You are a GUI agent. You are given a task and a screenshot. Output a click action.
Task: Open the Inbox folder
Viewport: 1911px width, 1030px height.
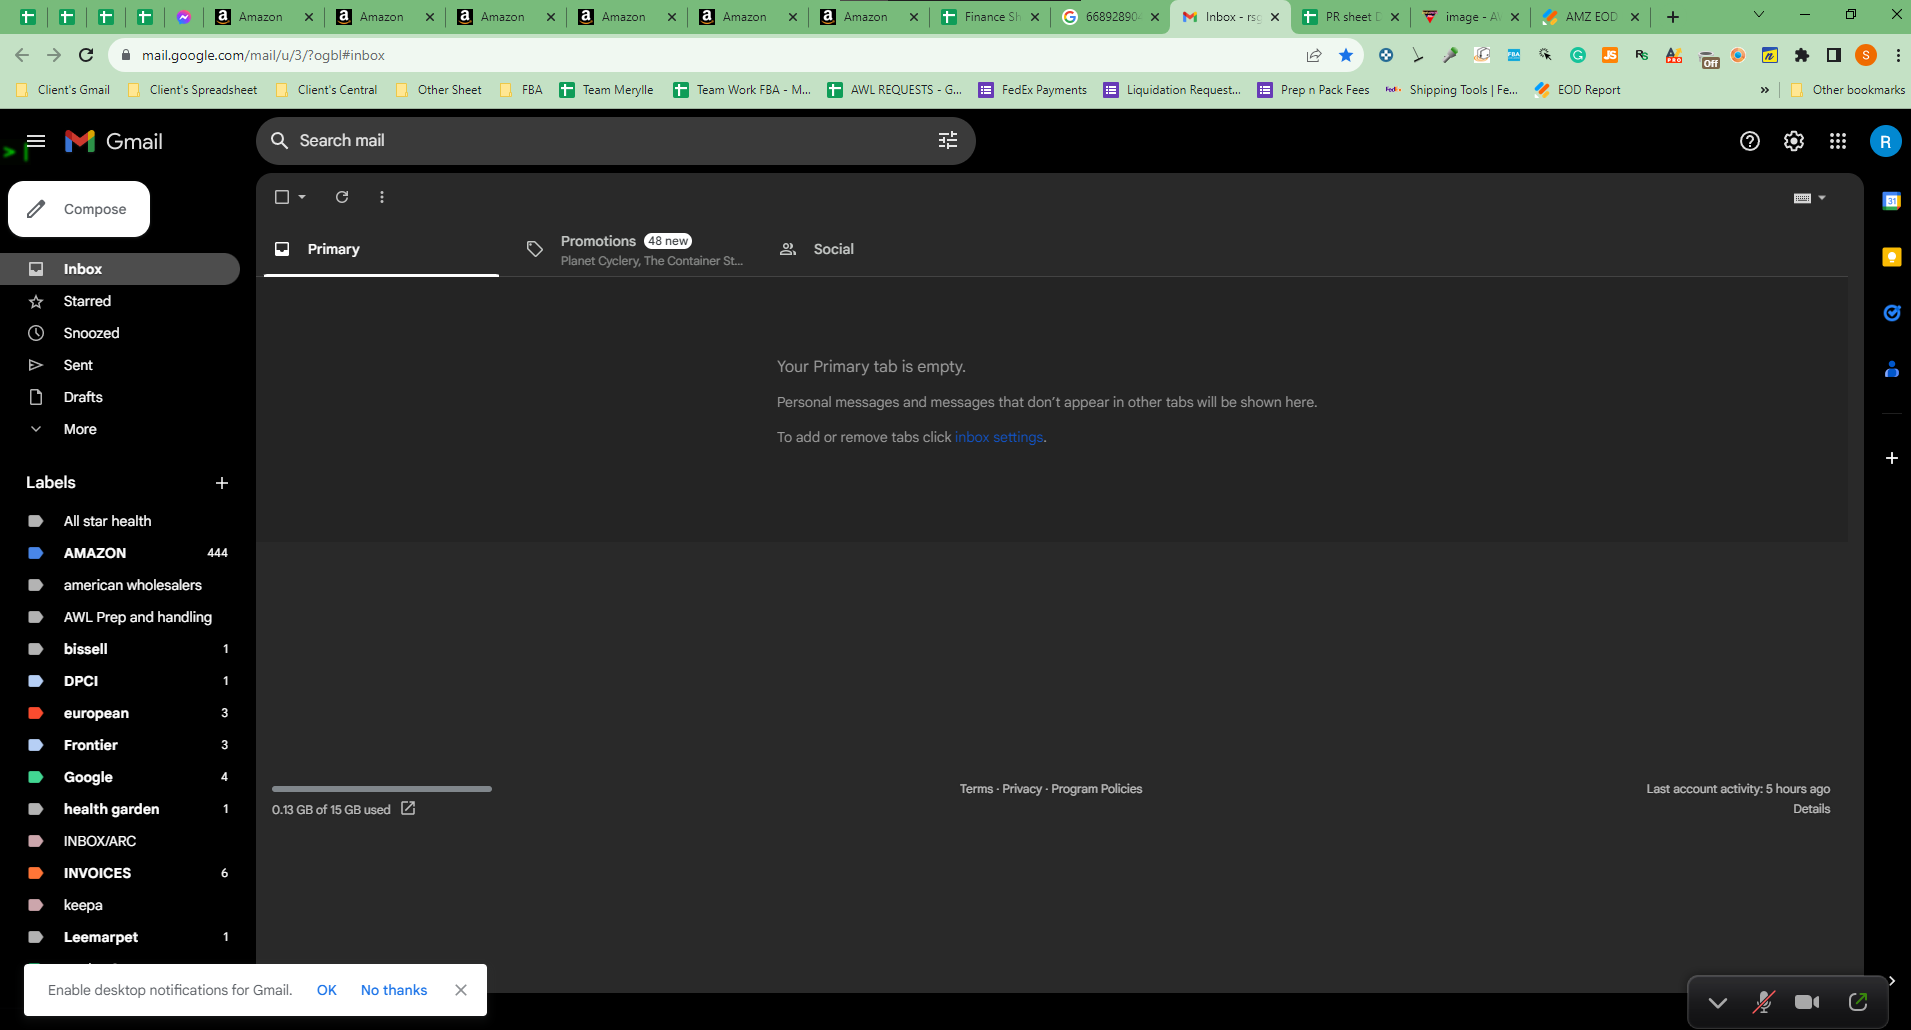click(x=120, y=269)
